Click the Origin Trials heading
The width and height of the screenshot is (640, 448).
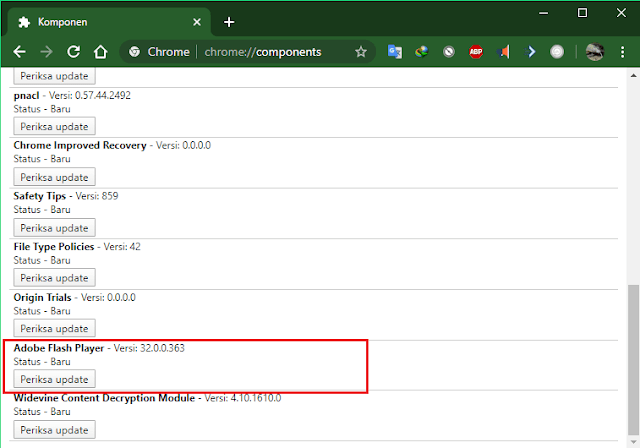point(42,297)
